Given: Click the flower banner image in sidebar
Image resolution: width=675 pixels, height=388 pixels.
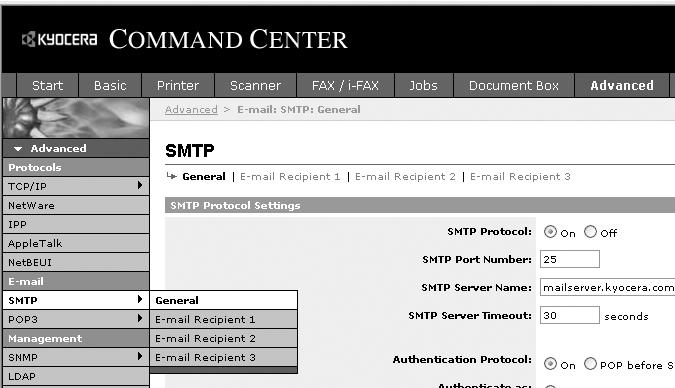Looking at the screenshot, I should (76, 118).
